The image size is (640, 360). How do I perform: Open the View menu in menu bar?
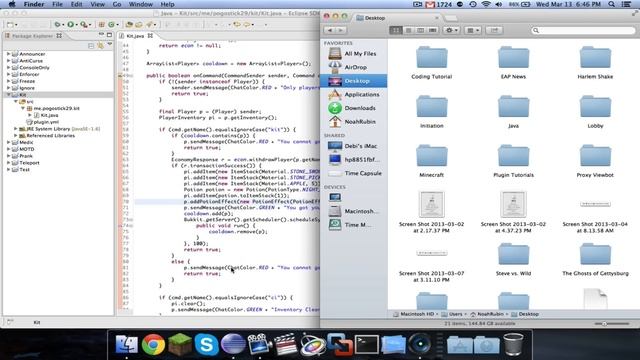[98, 4]
